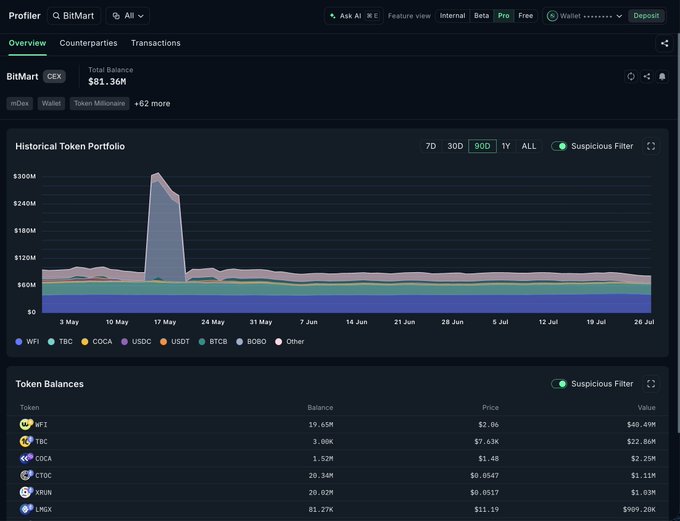Click the search magnifier icon beside BitMart
Viewport: 680px width, 521px height.
click(56, 16)
